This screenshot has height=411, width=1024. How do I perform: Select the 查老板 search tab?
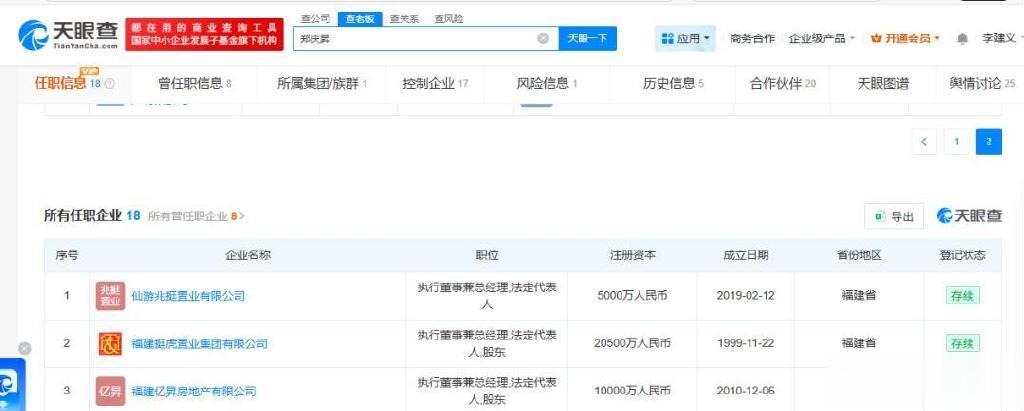pos(360,19)
